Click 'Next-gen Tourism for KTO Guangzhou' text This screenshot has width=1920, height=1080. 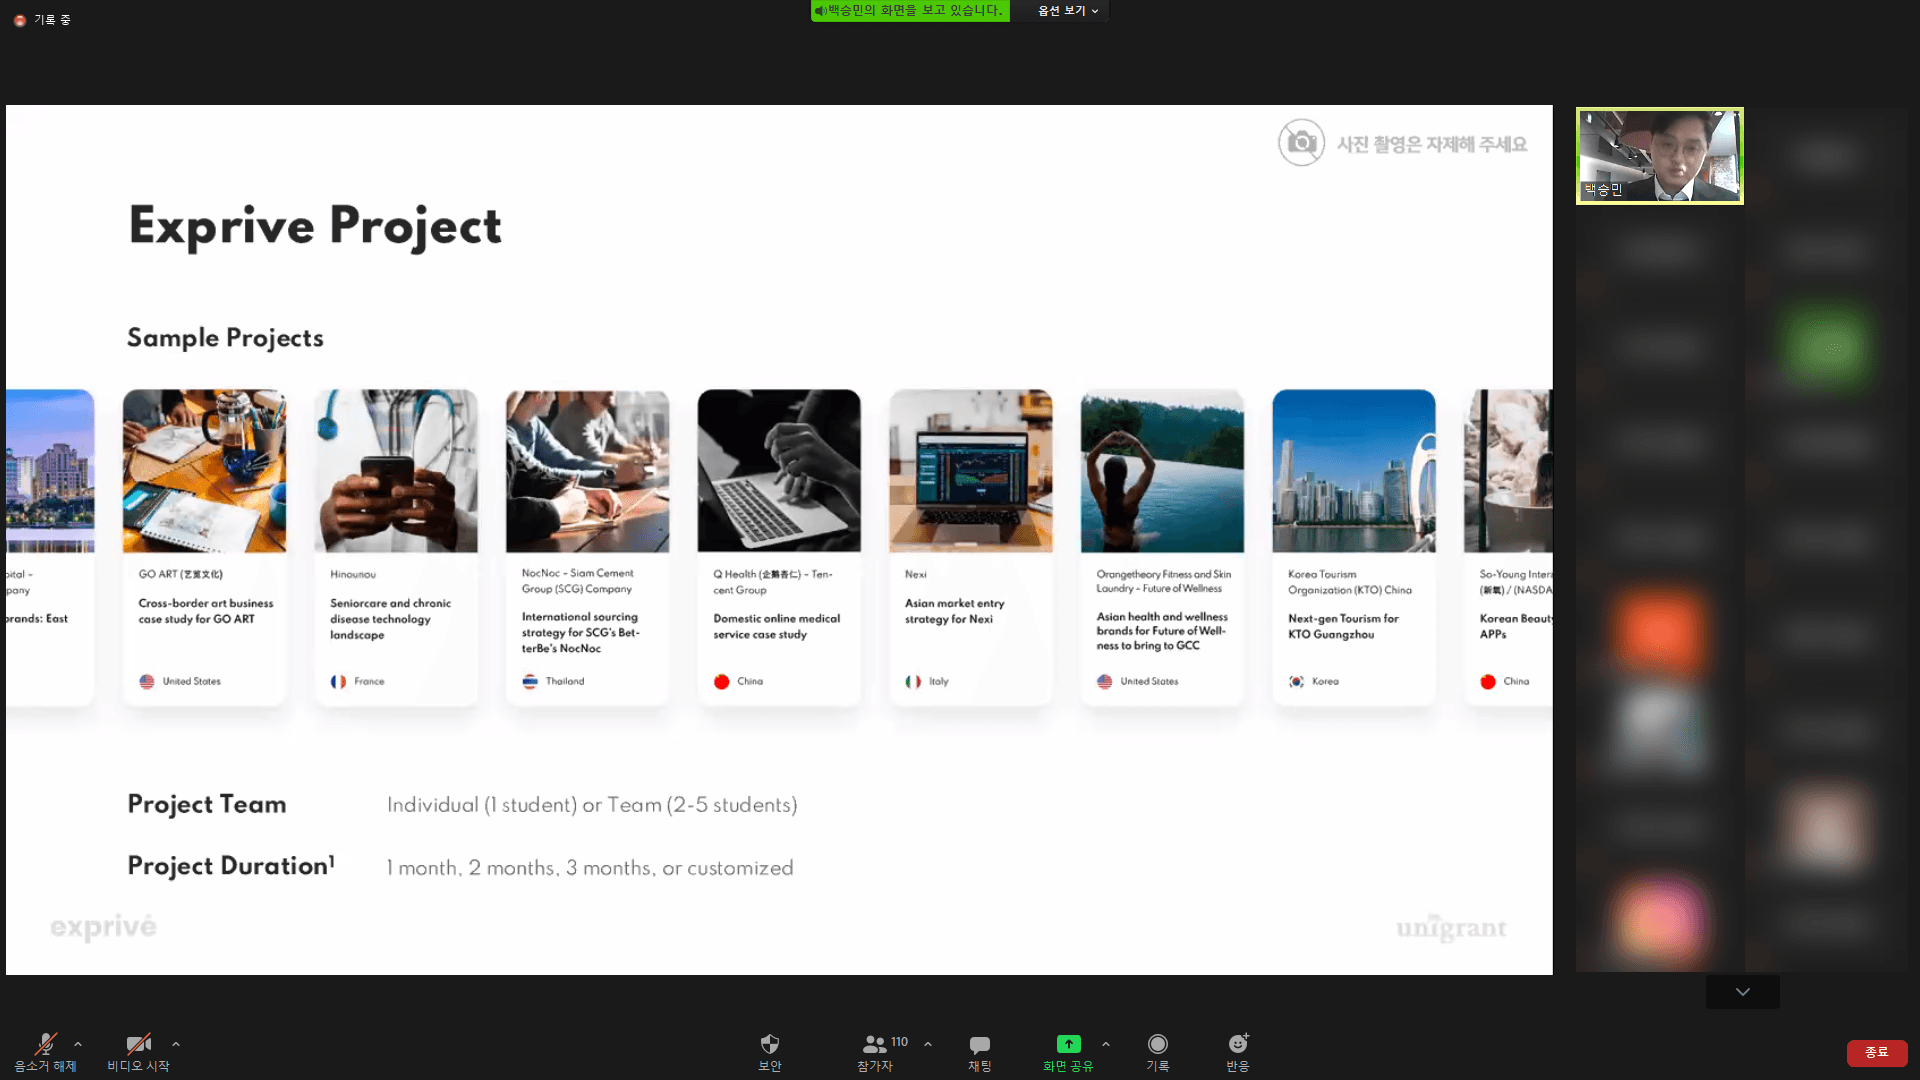point(1343,626)
